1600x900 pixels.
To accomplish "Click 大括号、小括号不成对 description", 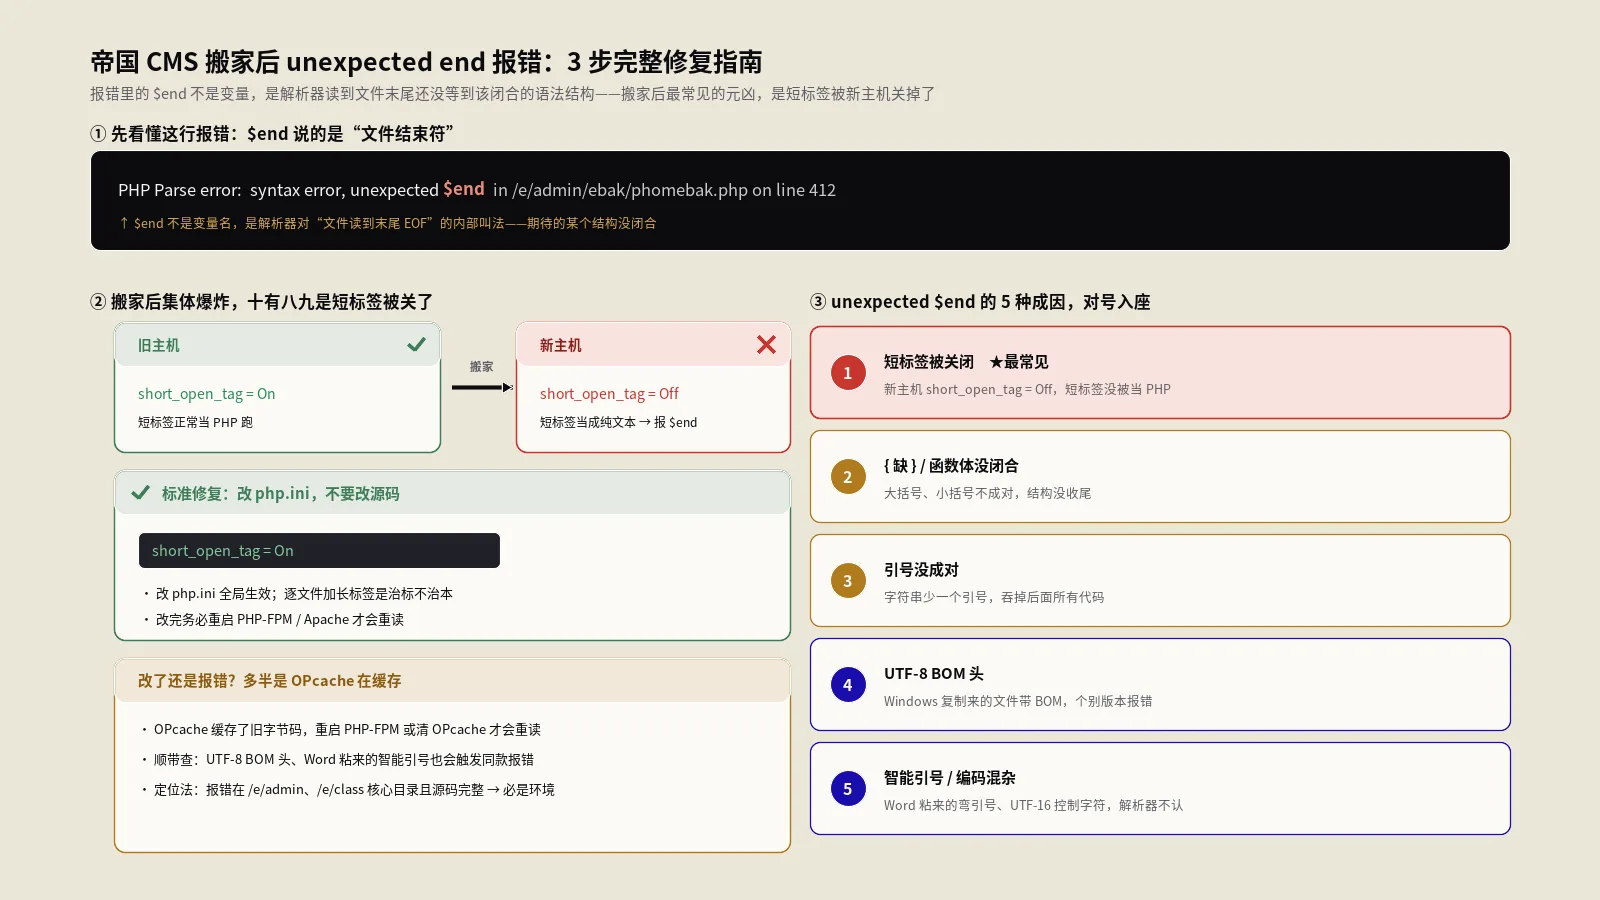I will 987,494.
